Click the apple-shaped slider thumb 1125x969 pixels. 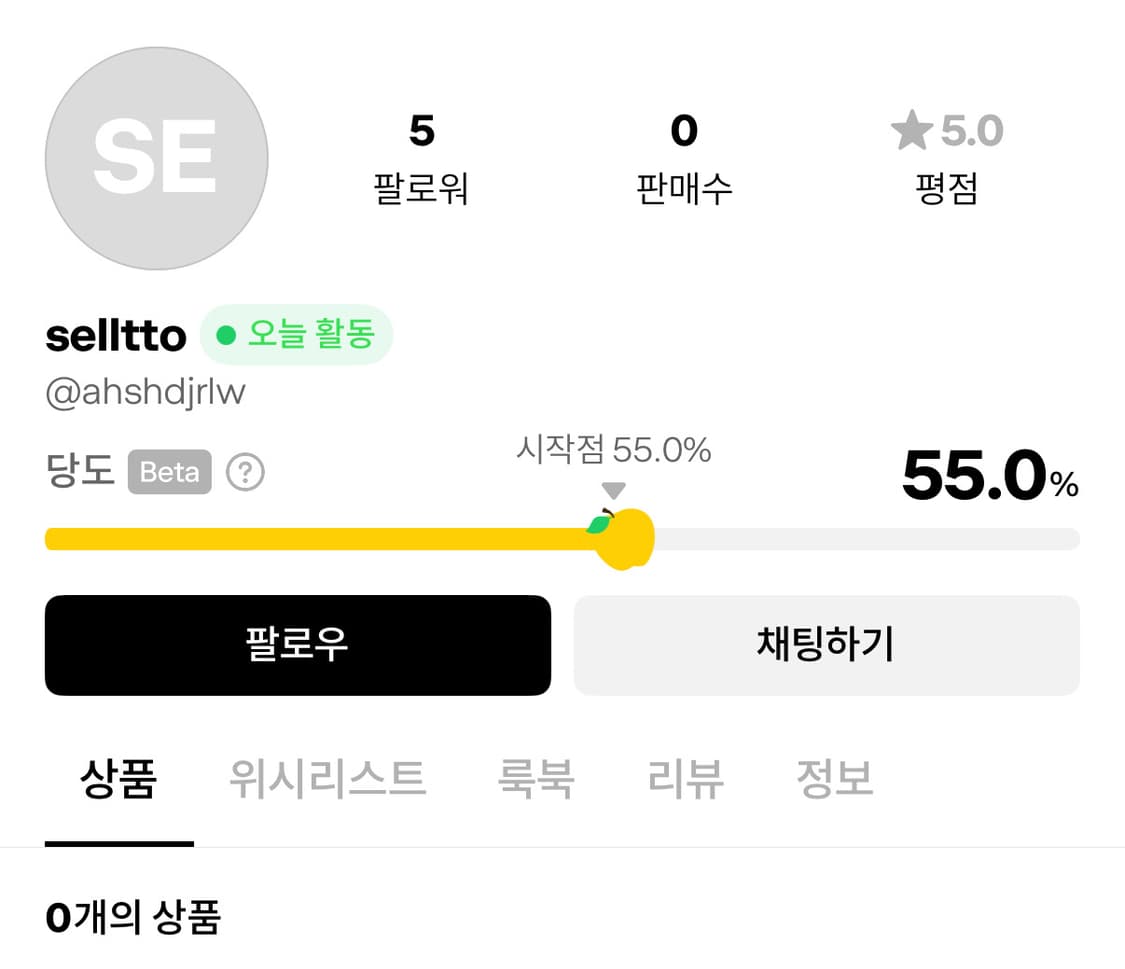[x=622, y=537]
